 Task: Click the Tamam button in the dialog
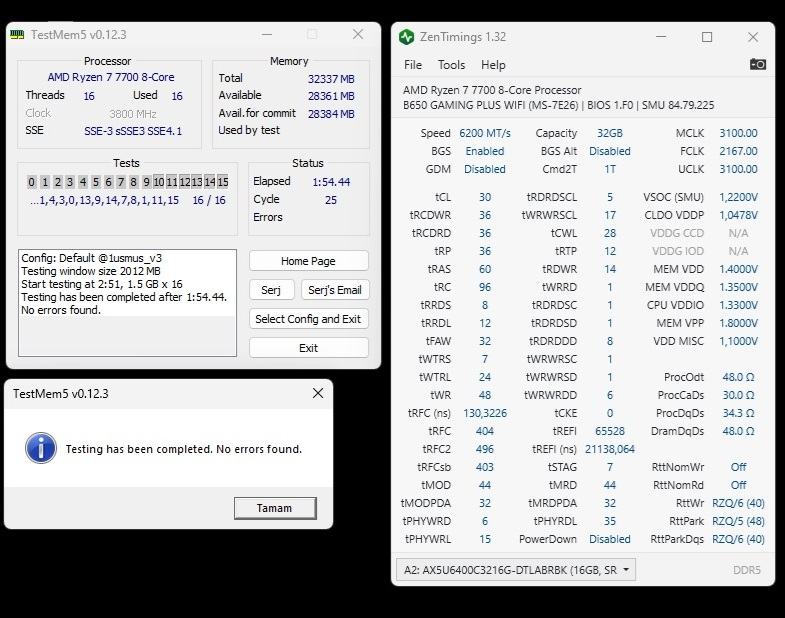click(275, 508)
